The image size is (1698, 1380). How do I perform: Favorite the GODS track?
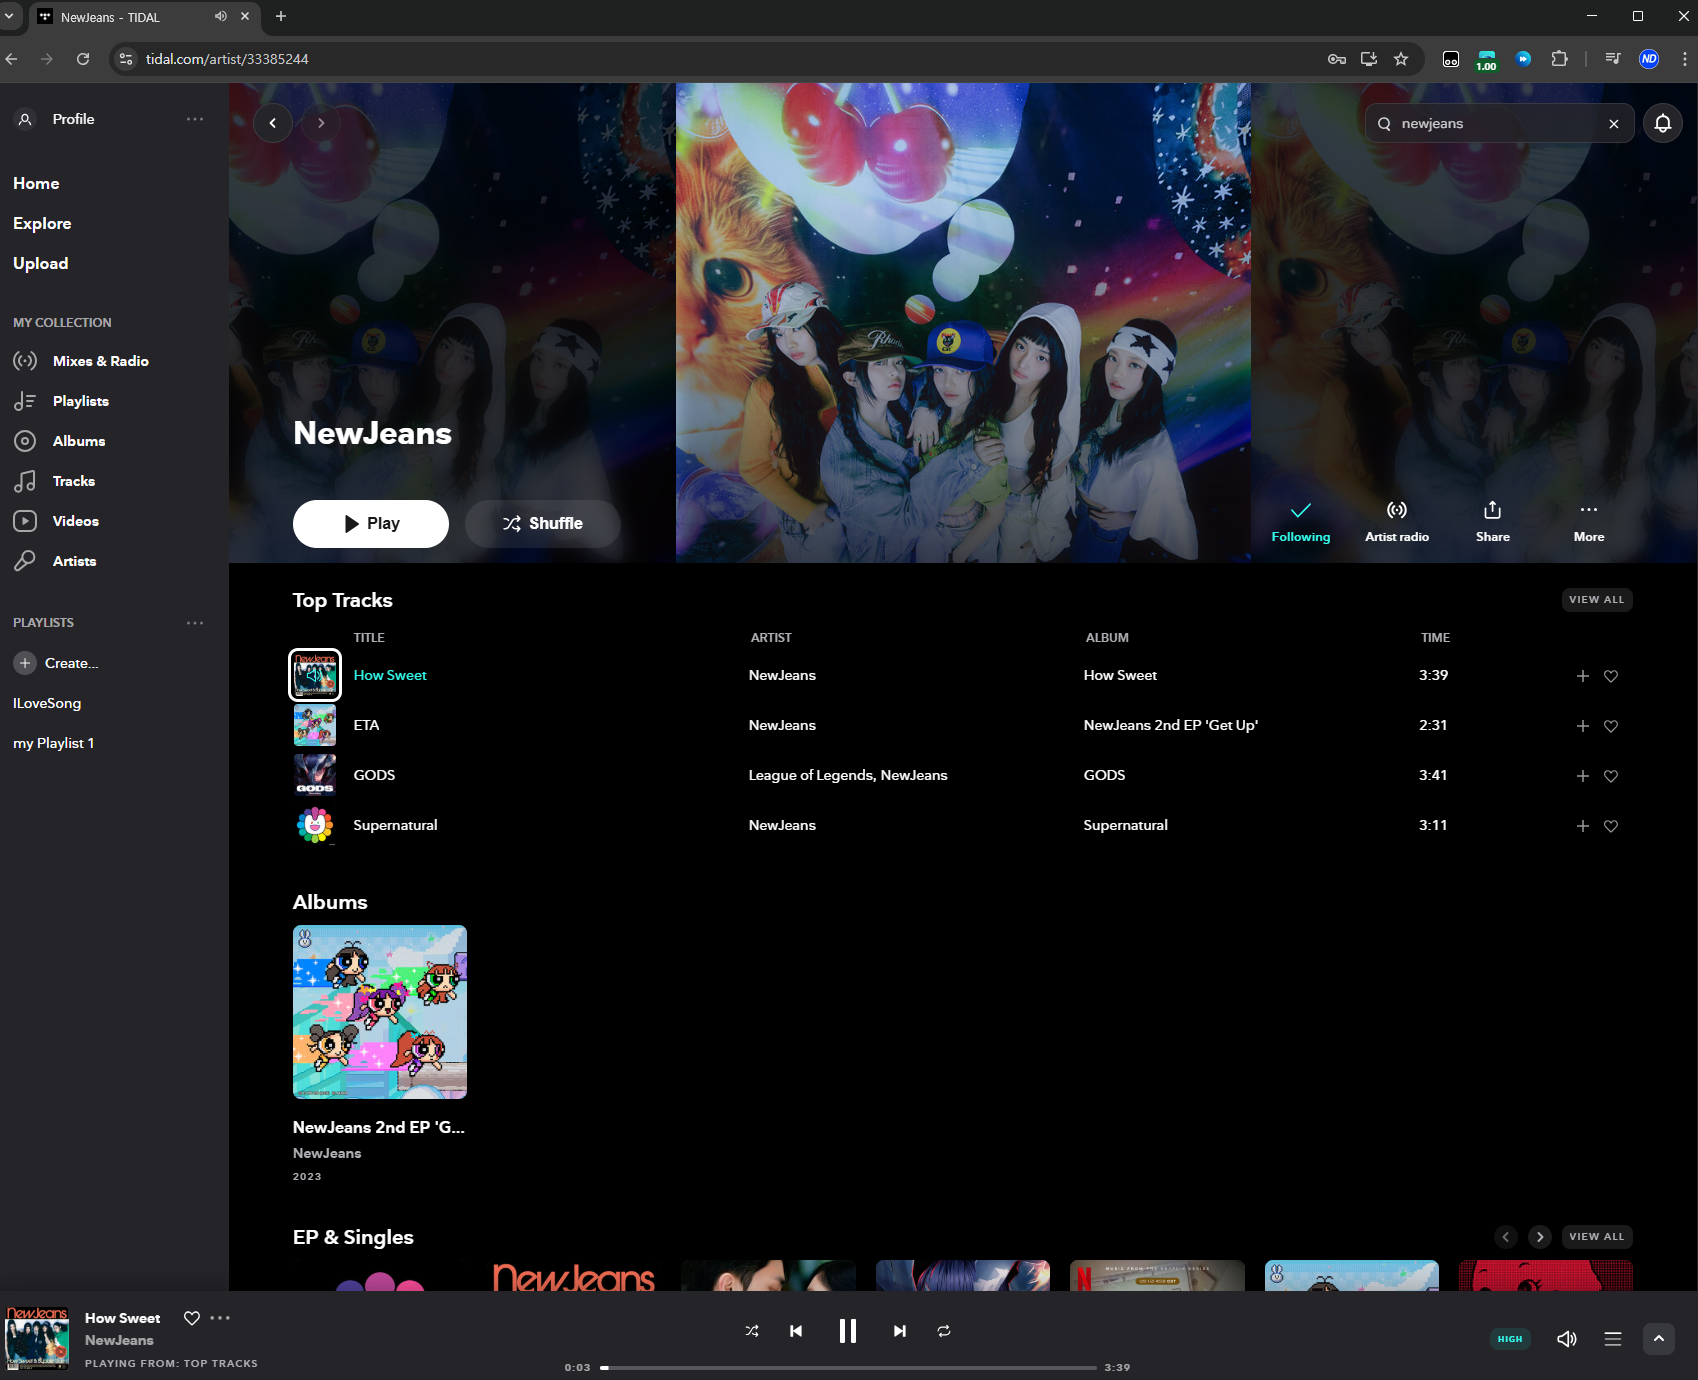pos(1610,776)
